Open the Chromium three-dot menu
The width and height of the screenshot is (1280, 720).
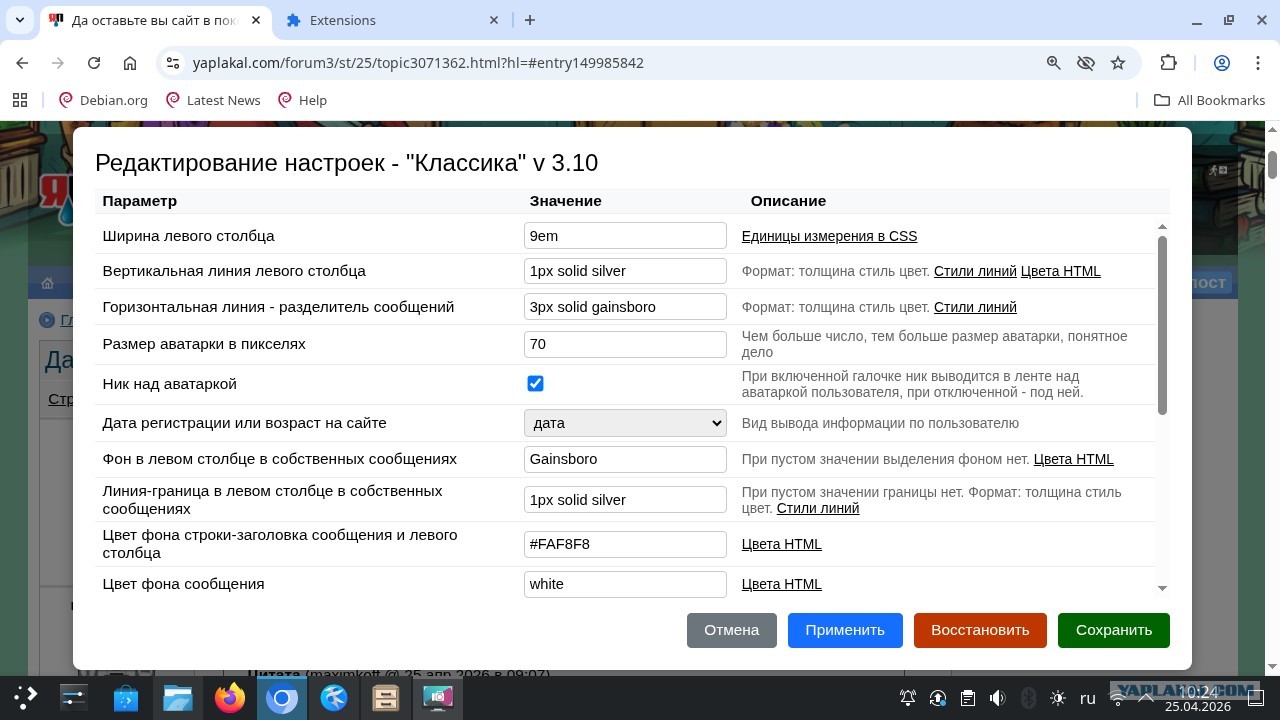pyautogui.click(x=1258, y=63)
